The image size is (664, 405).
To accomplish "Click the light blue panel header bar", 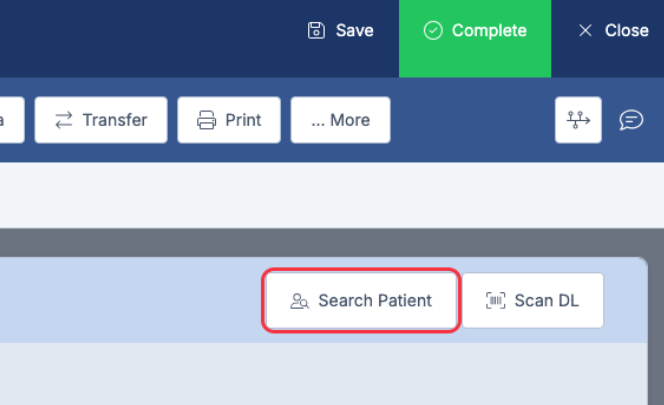I will pos(130,300).
